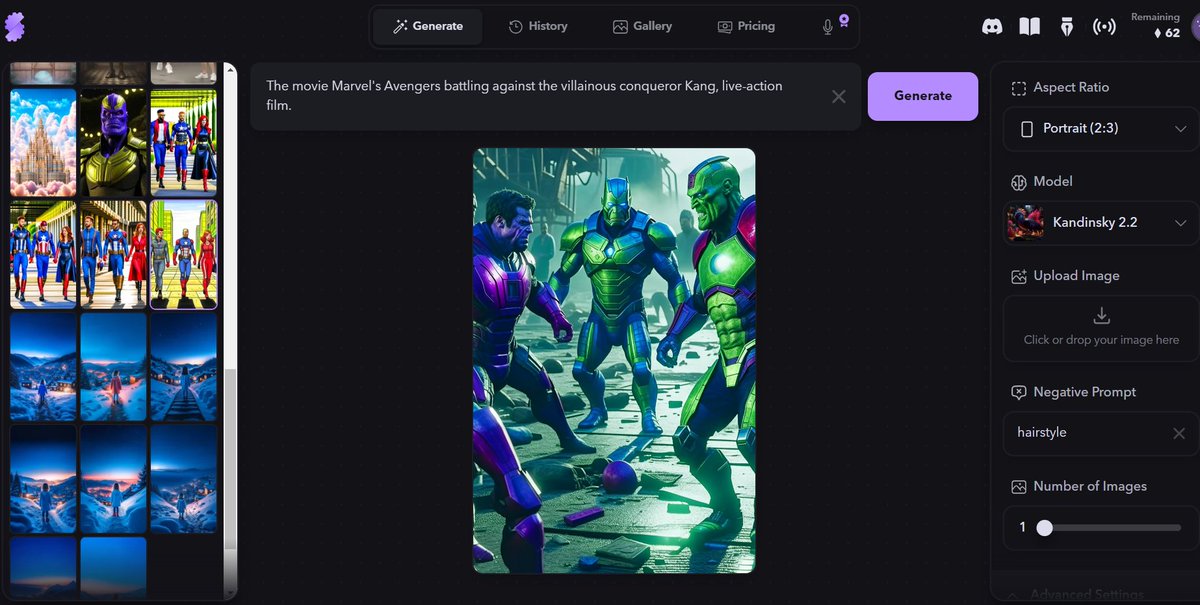Switch to the Generate tab
The image size is (1200, 605).
(428, 26)
